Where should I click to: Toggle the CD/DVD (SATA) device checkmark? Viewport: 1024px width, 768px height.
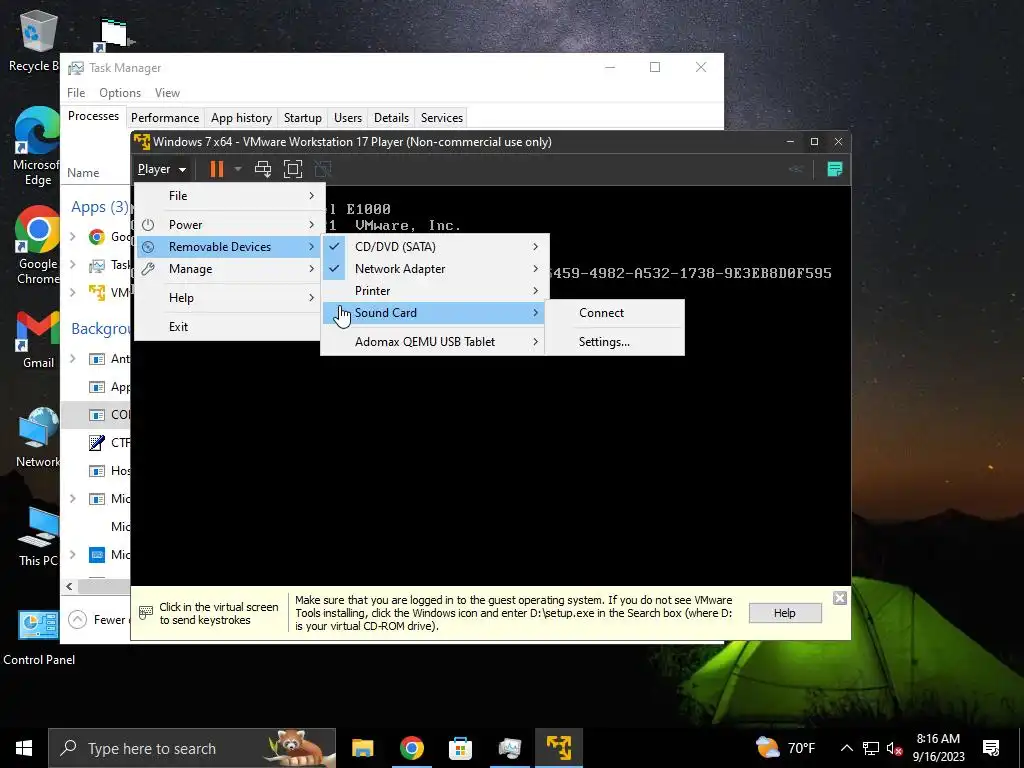tap(334, 247)
